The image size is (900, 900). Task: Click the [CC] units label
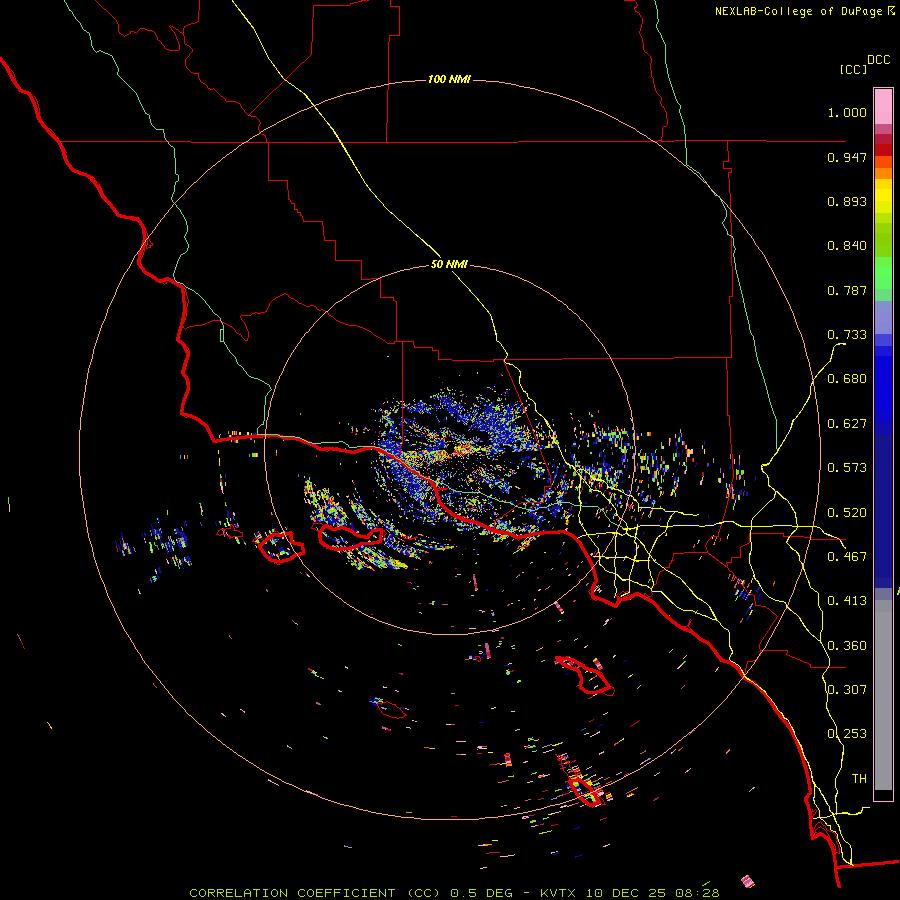tap(853, 69)
